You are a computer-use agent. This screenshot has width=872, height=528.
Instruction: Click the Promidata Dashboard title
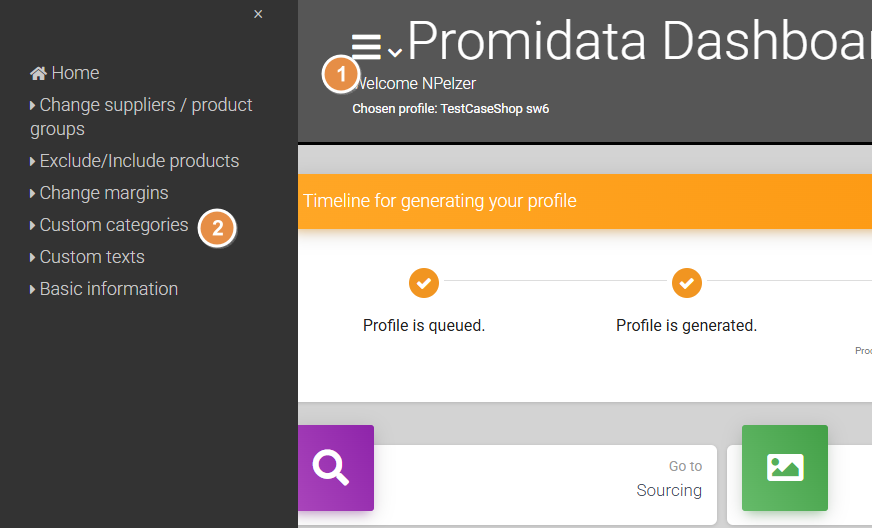(x=640, y=42)
